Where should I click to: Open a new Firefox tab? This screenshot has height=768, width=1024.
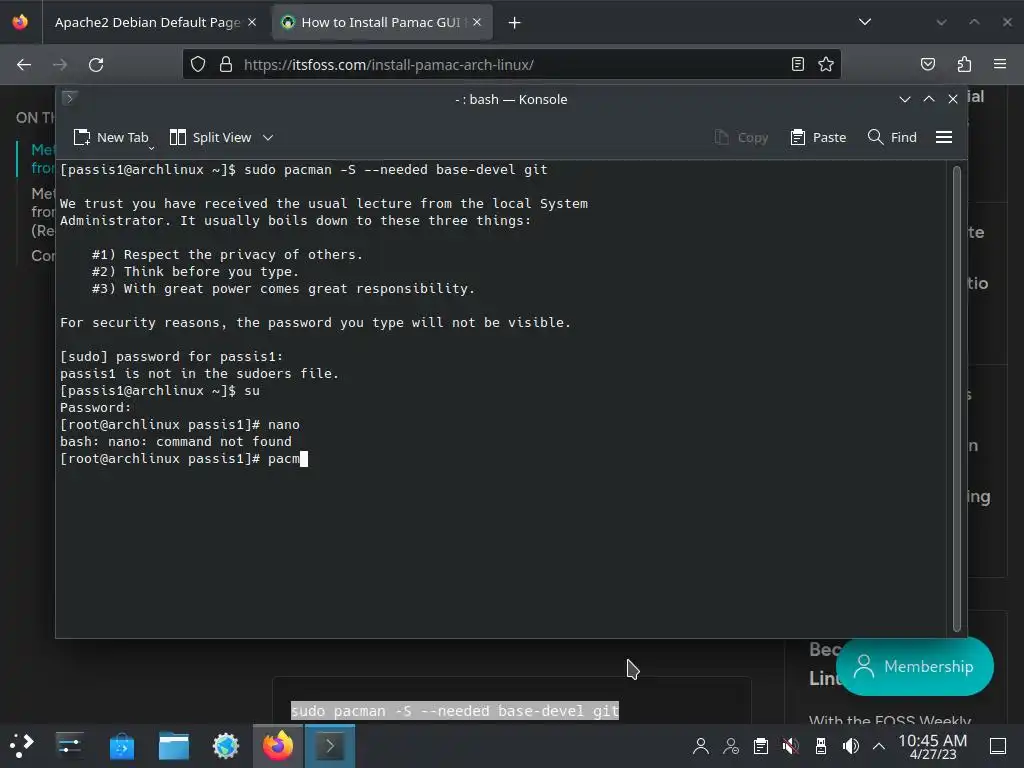click(x=515, y=23)
